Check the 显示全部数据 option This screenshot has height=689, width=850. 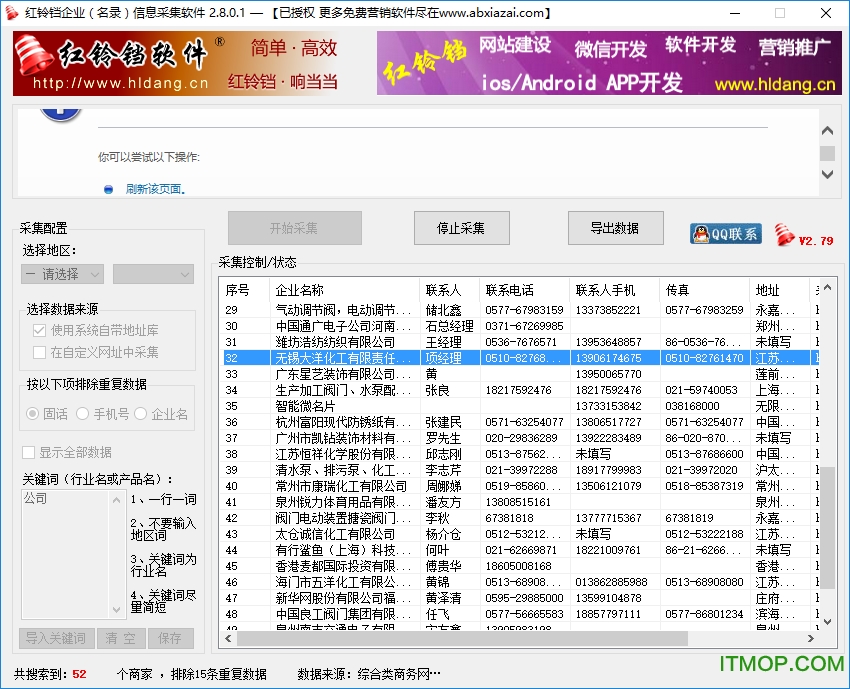(28, 452)
